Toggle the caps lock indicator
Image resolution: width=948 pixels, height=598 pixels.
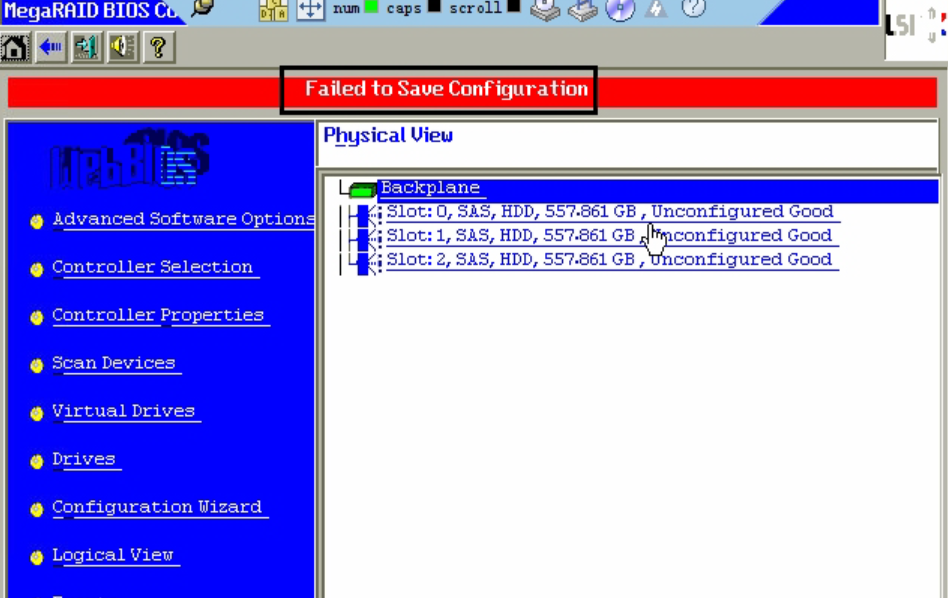tap(433, 7)
